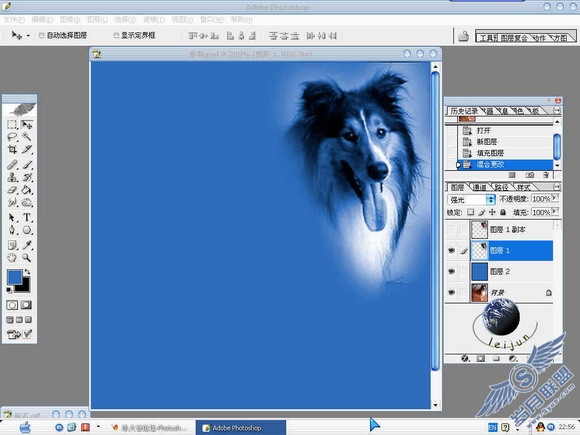This screenshot has width=580, height=435.
Task: Hide the 背景 layer eye icon
Action: coord(451,292)
